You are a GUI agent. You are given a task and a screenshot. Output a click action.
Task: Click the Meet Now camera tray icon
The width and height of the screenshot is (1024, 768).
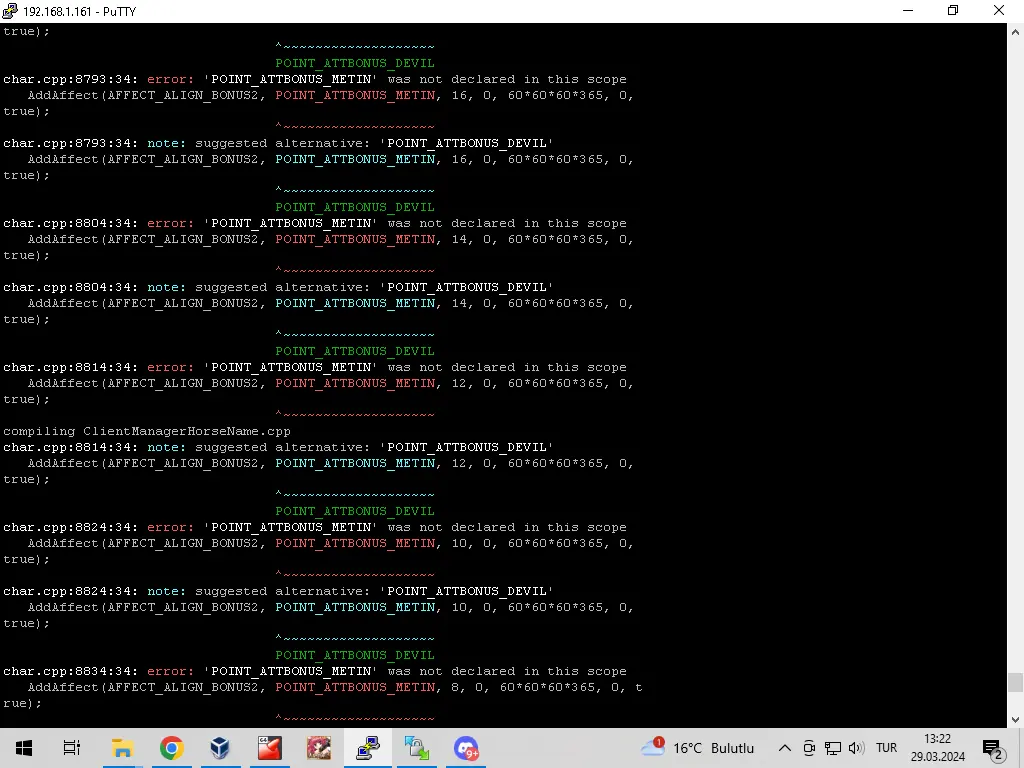coord(809,748)
